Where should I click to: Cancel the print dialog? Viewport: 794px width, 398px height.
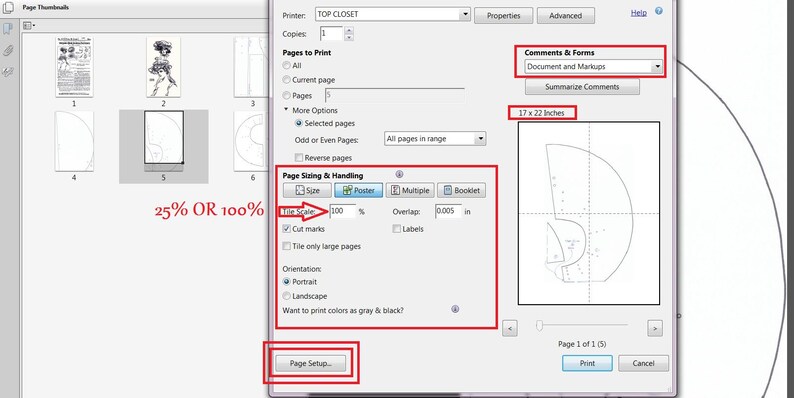643,363
